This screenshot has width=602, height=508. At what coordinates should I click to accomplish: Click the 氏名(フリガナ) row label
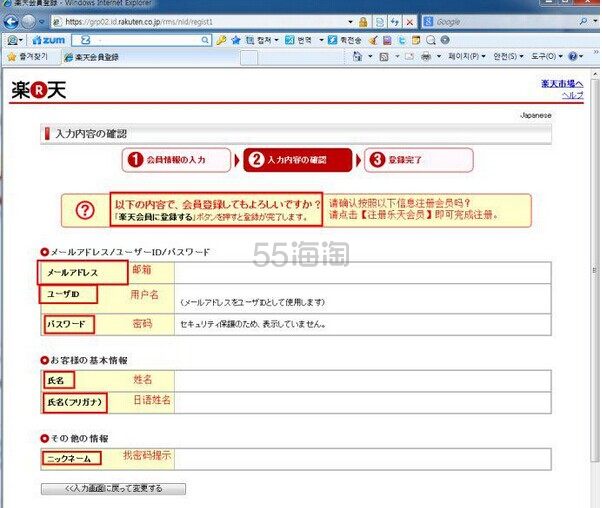(75, 402)
